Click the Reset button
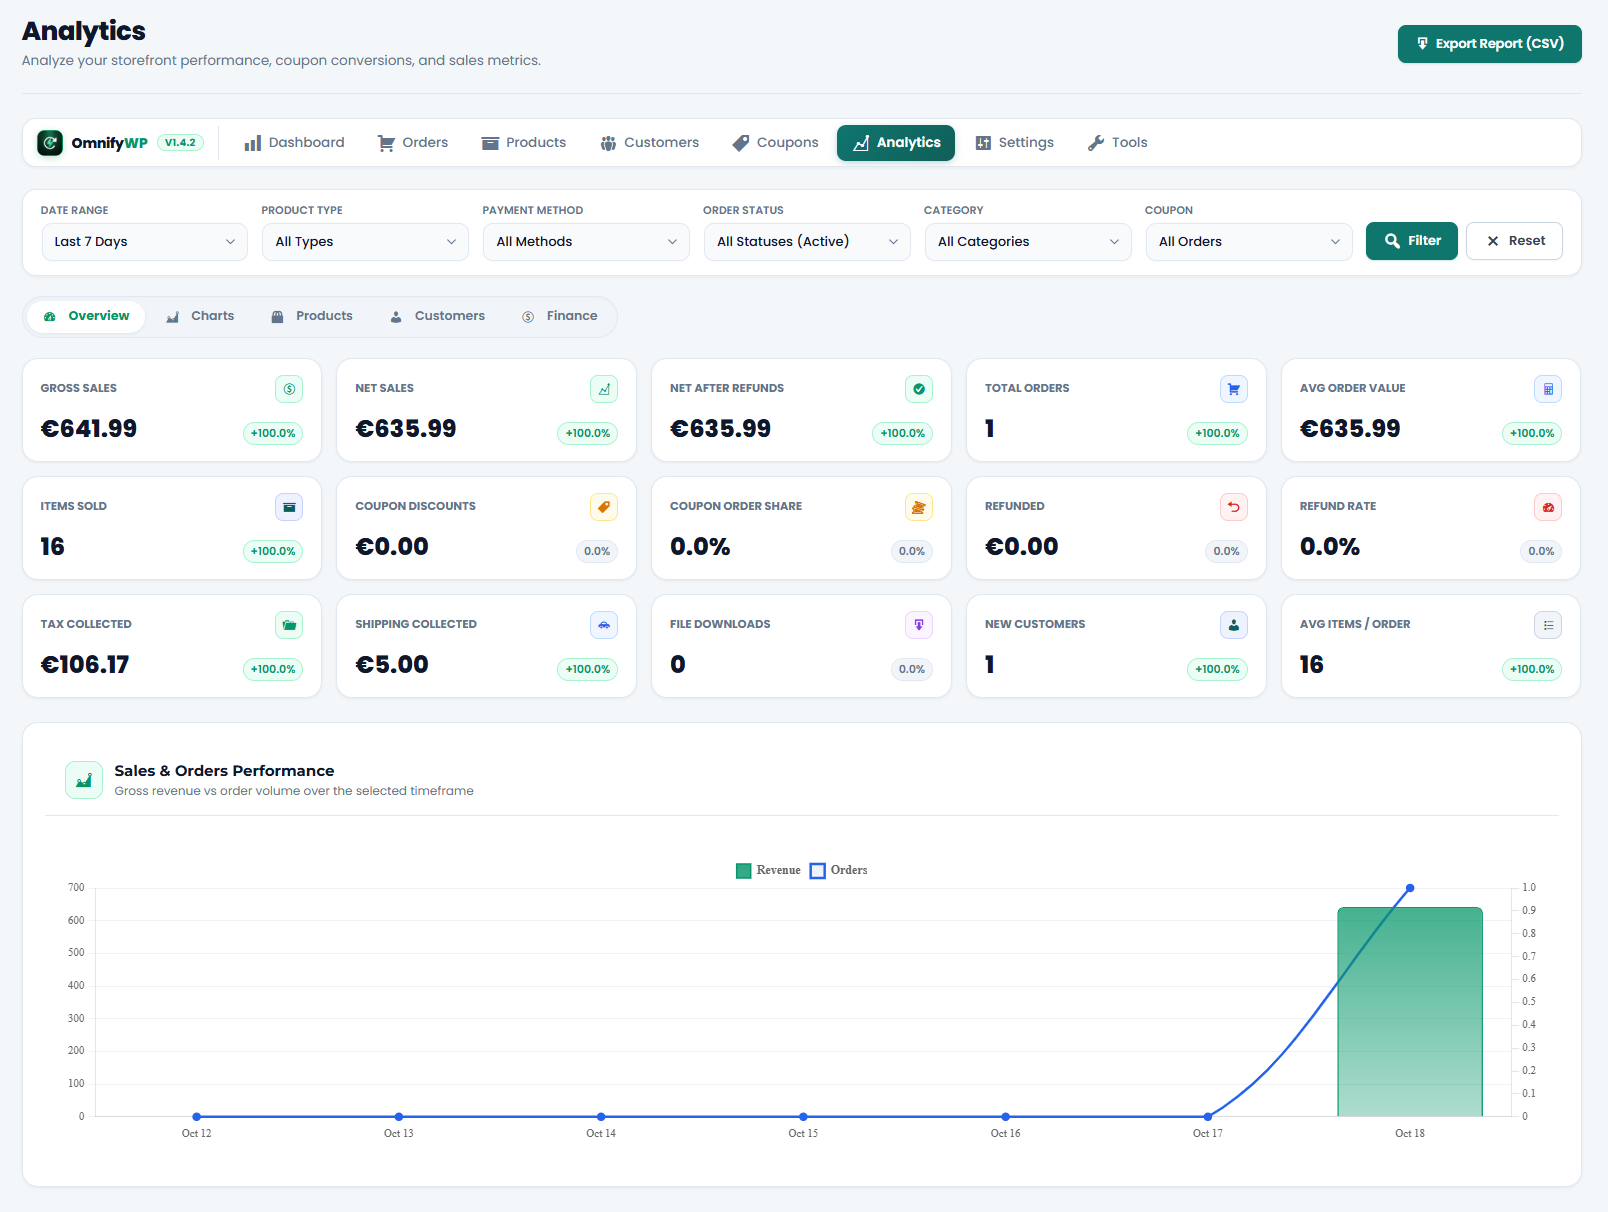Viewport: 1608px width, 1212px height. tap(1514, 241)
